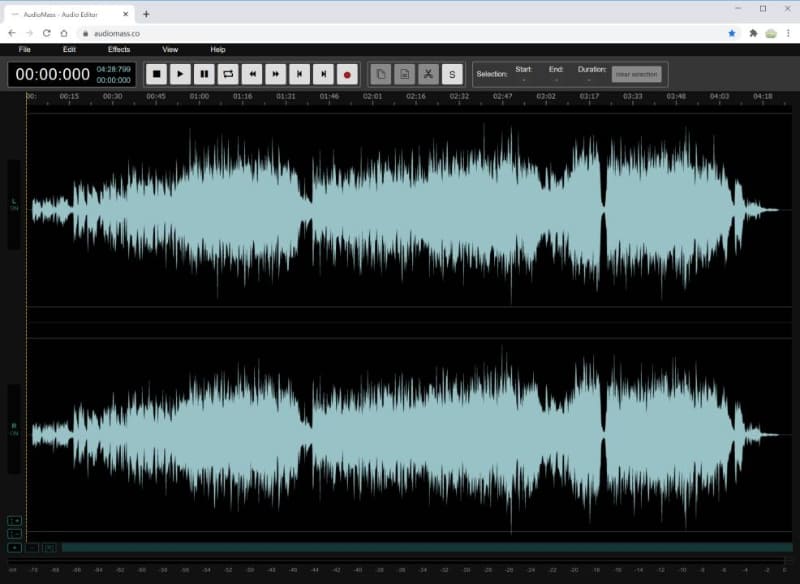Viewport: 800px width, 584px height.
Task: Click the 01:00 mark on the timeline ruler
Action: click(x=199, y=96)
